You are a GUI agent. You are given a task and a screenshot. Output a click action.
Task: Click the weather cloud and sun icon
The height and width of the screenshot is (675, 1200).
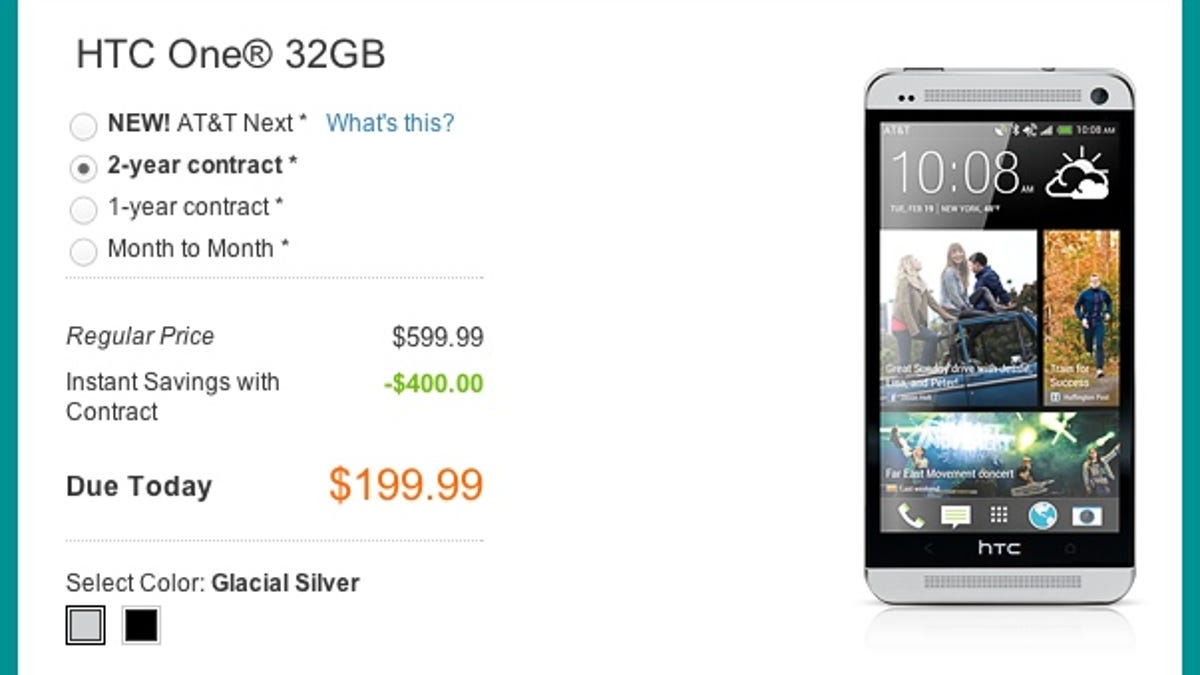coord(1077,176)
